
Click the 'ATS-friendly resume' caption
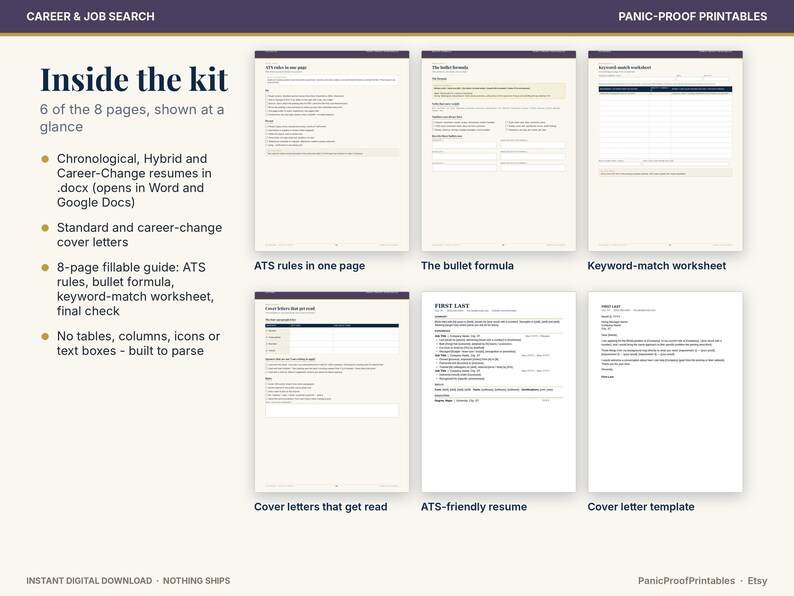click(x=473, y=507)
